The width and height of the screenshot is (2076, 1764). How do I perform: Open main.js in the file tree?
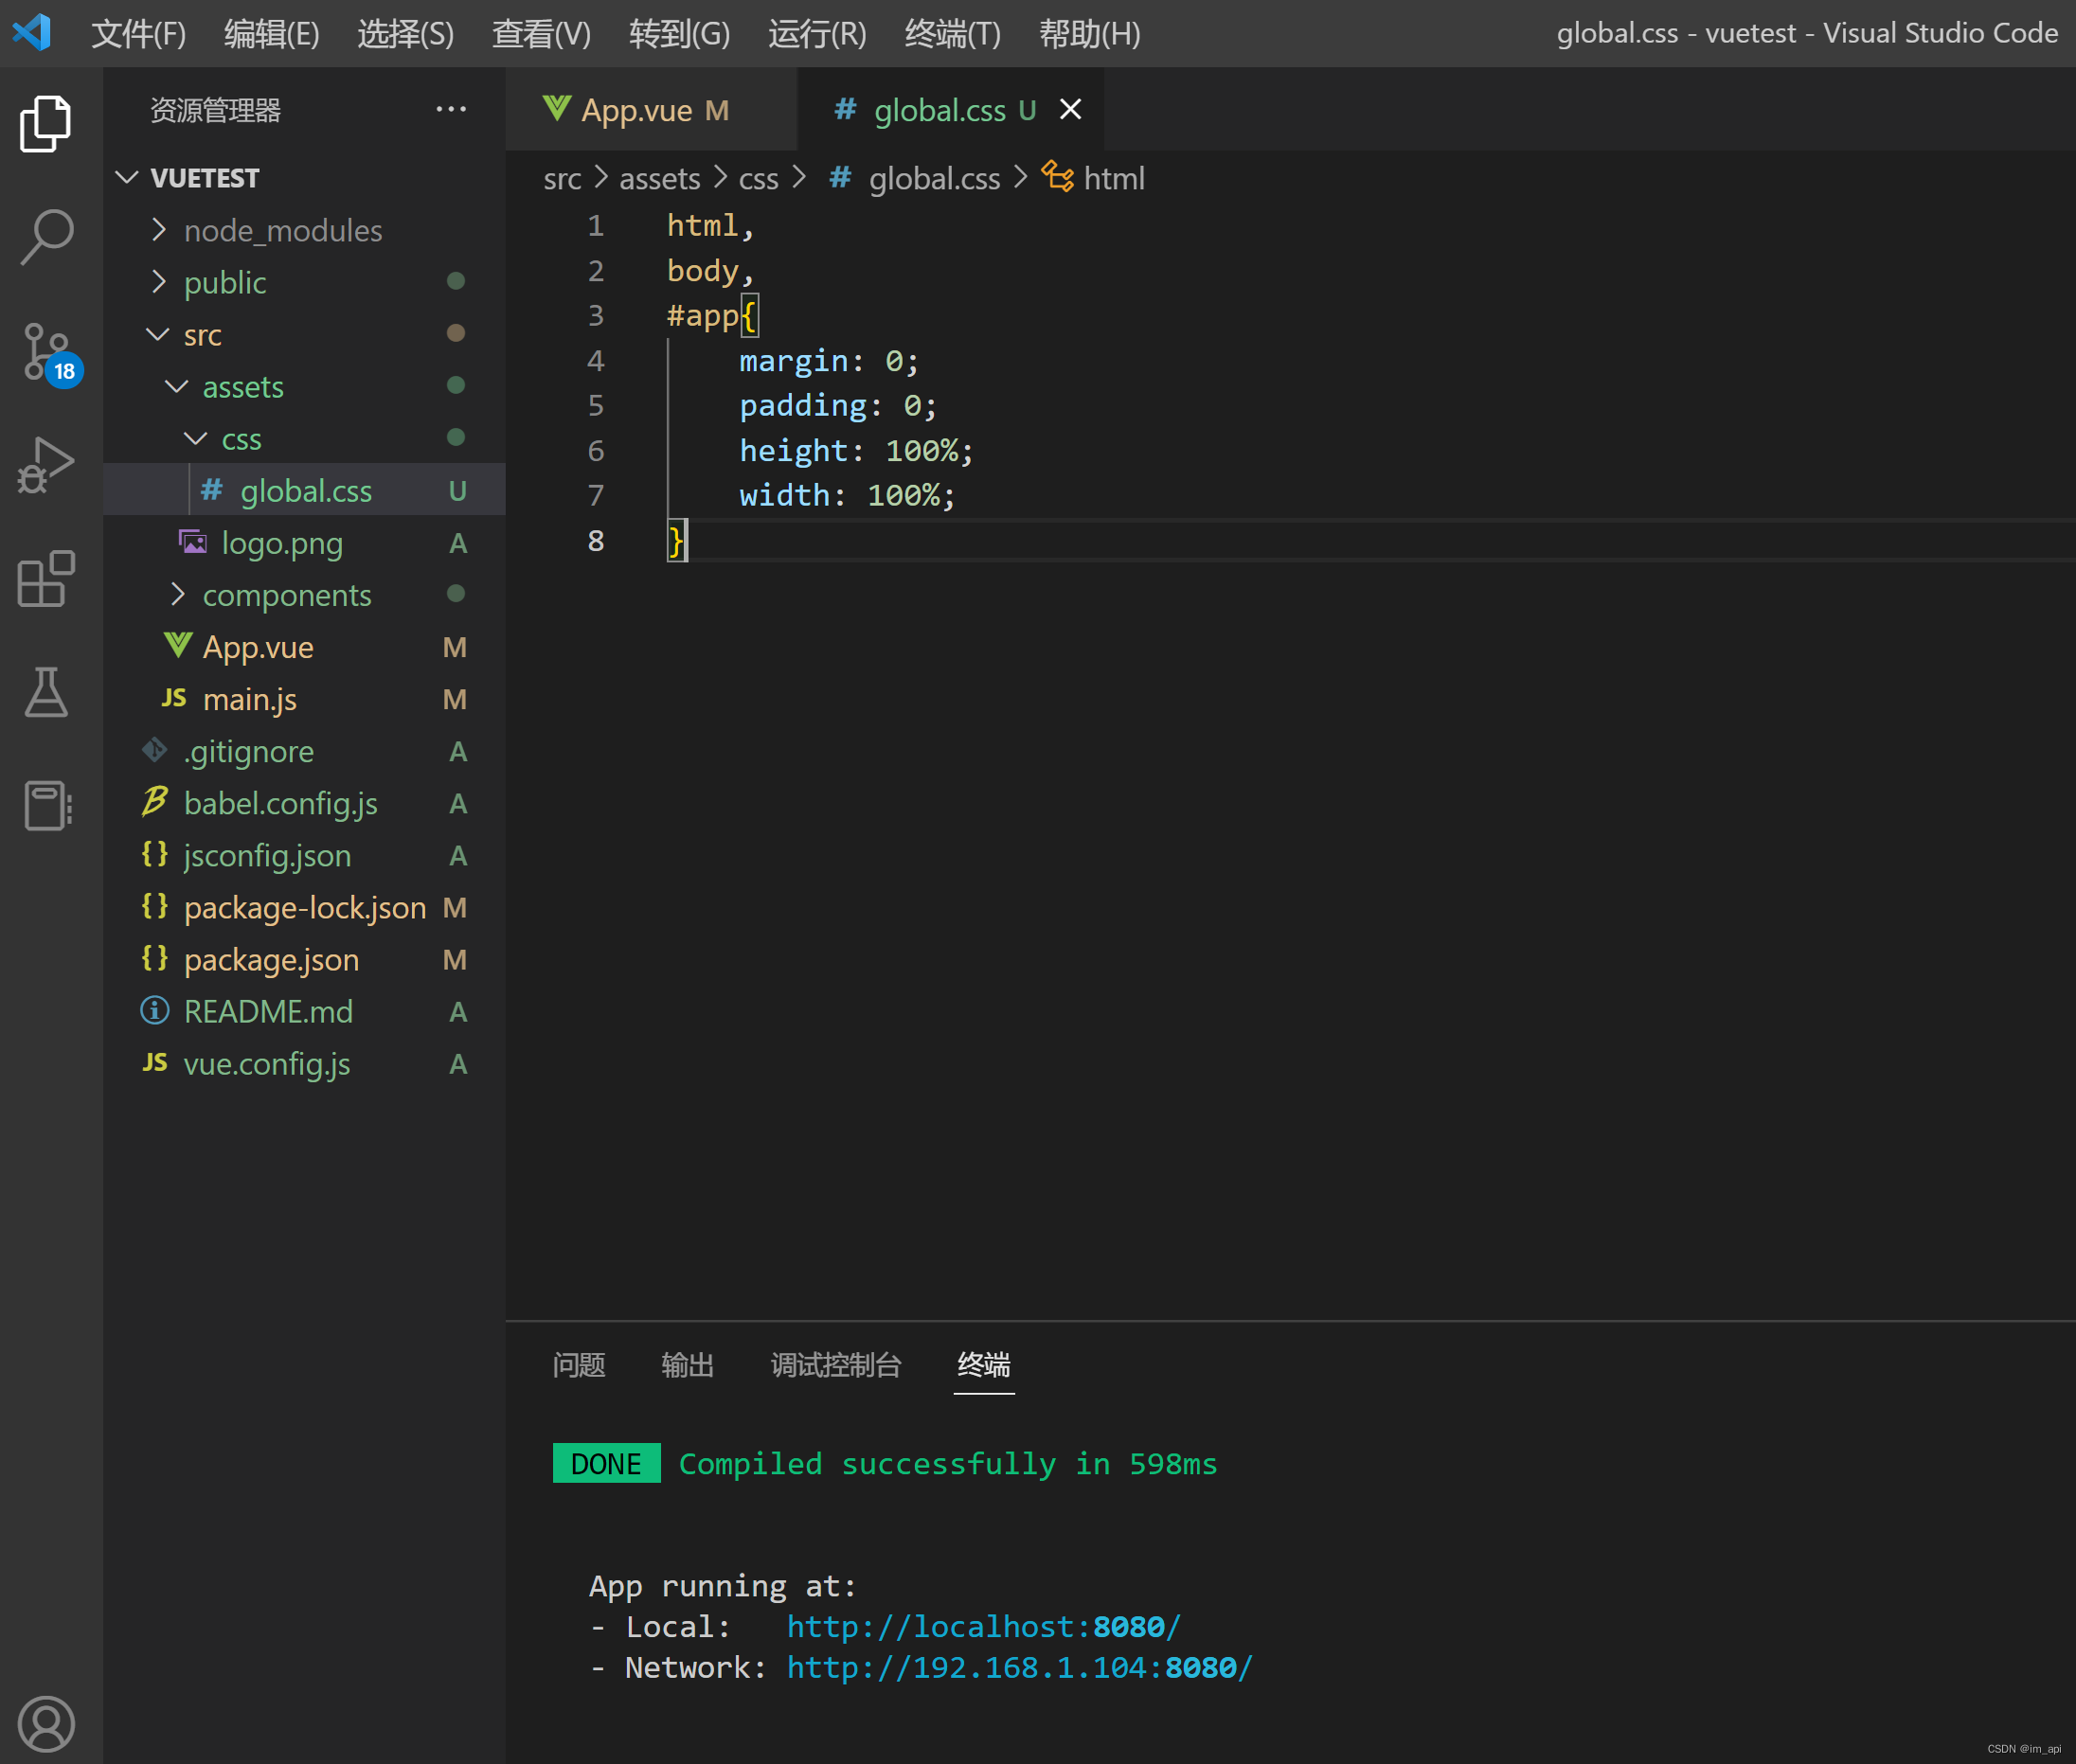249,699
